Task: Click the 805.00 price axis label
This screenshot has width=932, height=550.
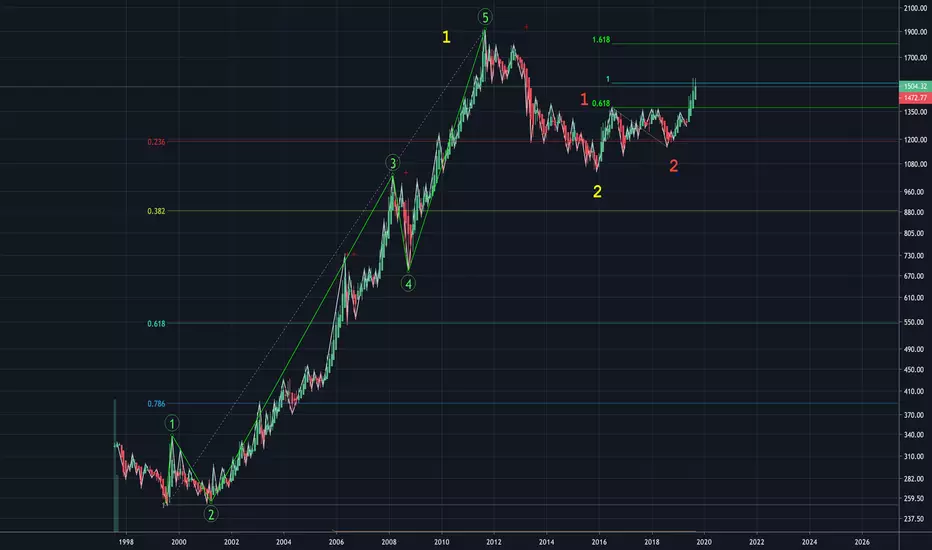Action: (x=915, y=234)
